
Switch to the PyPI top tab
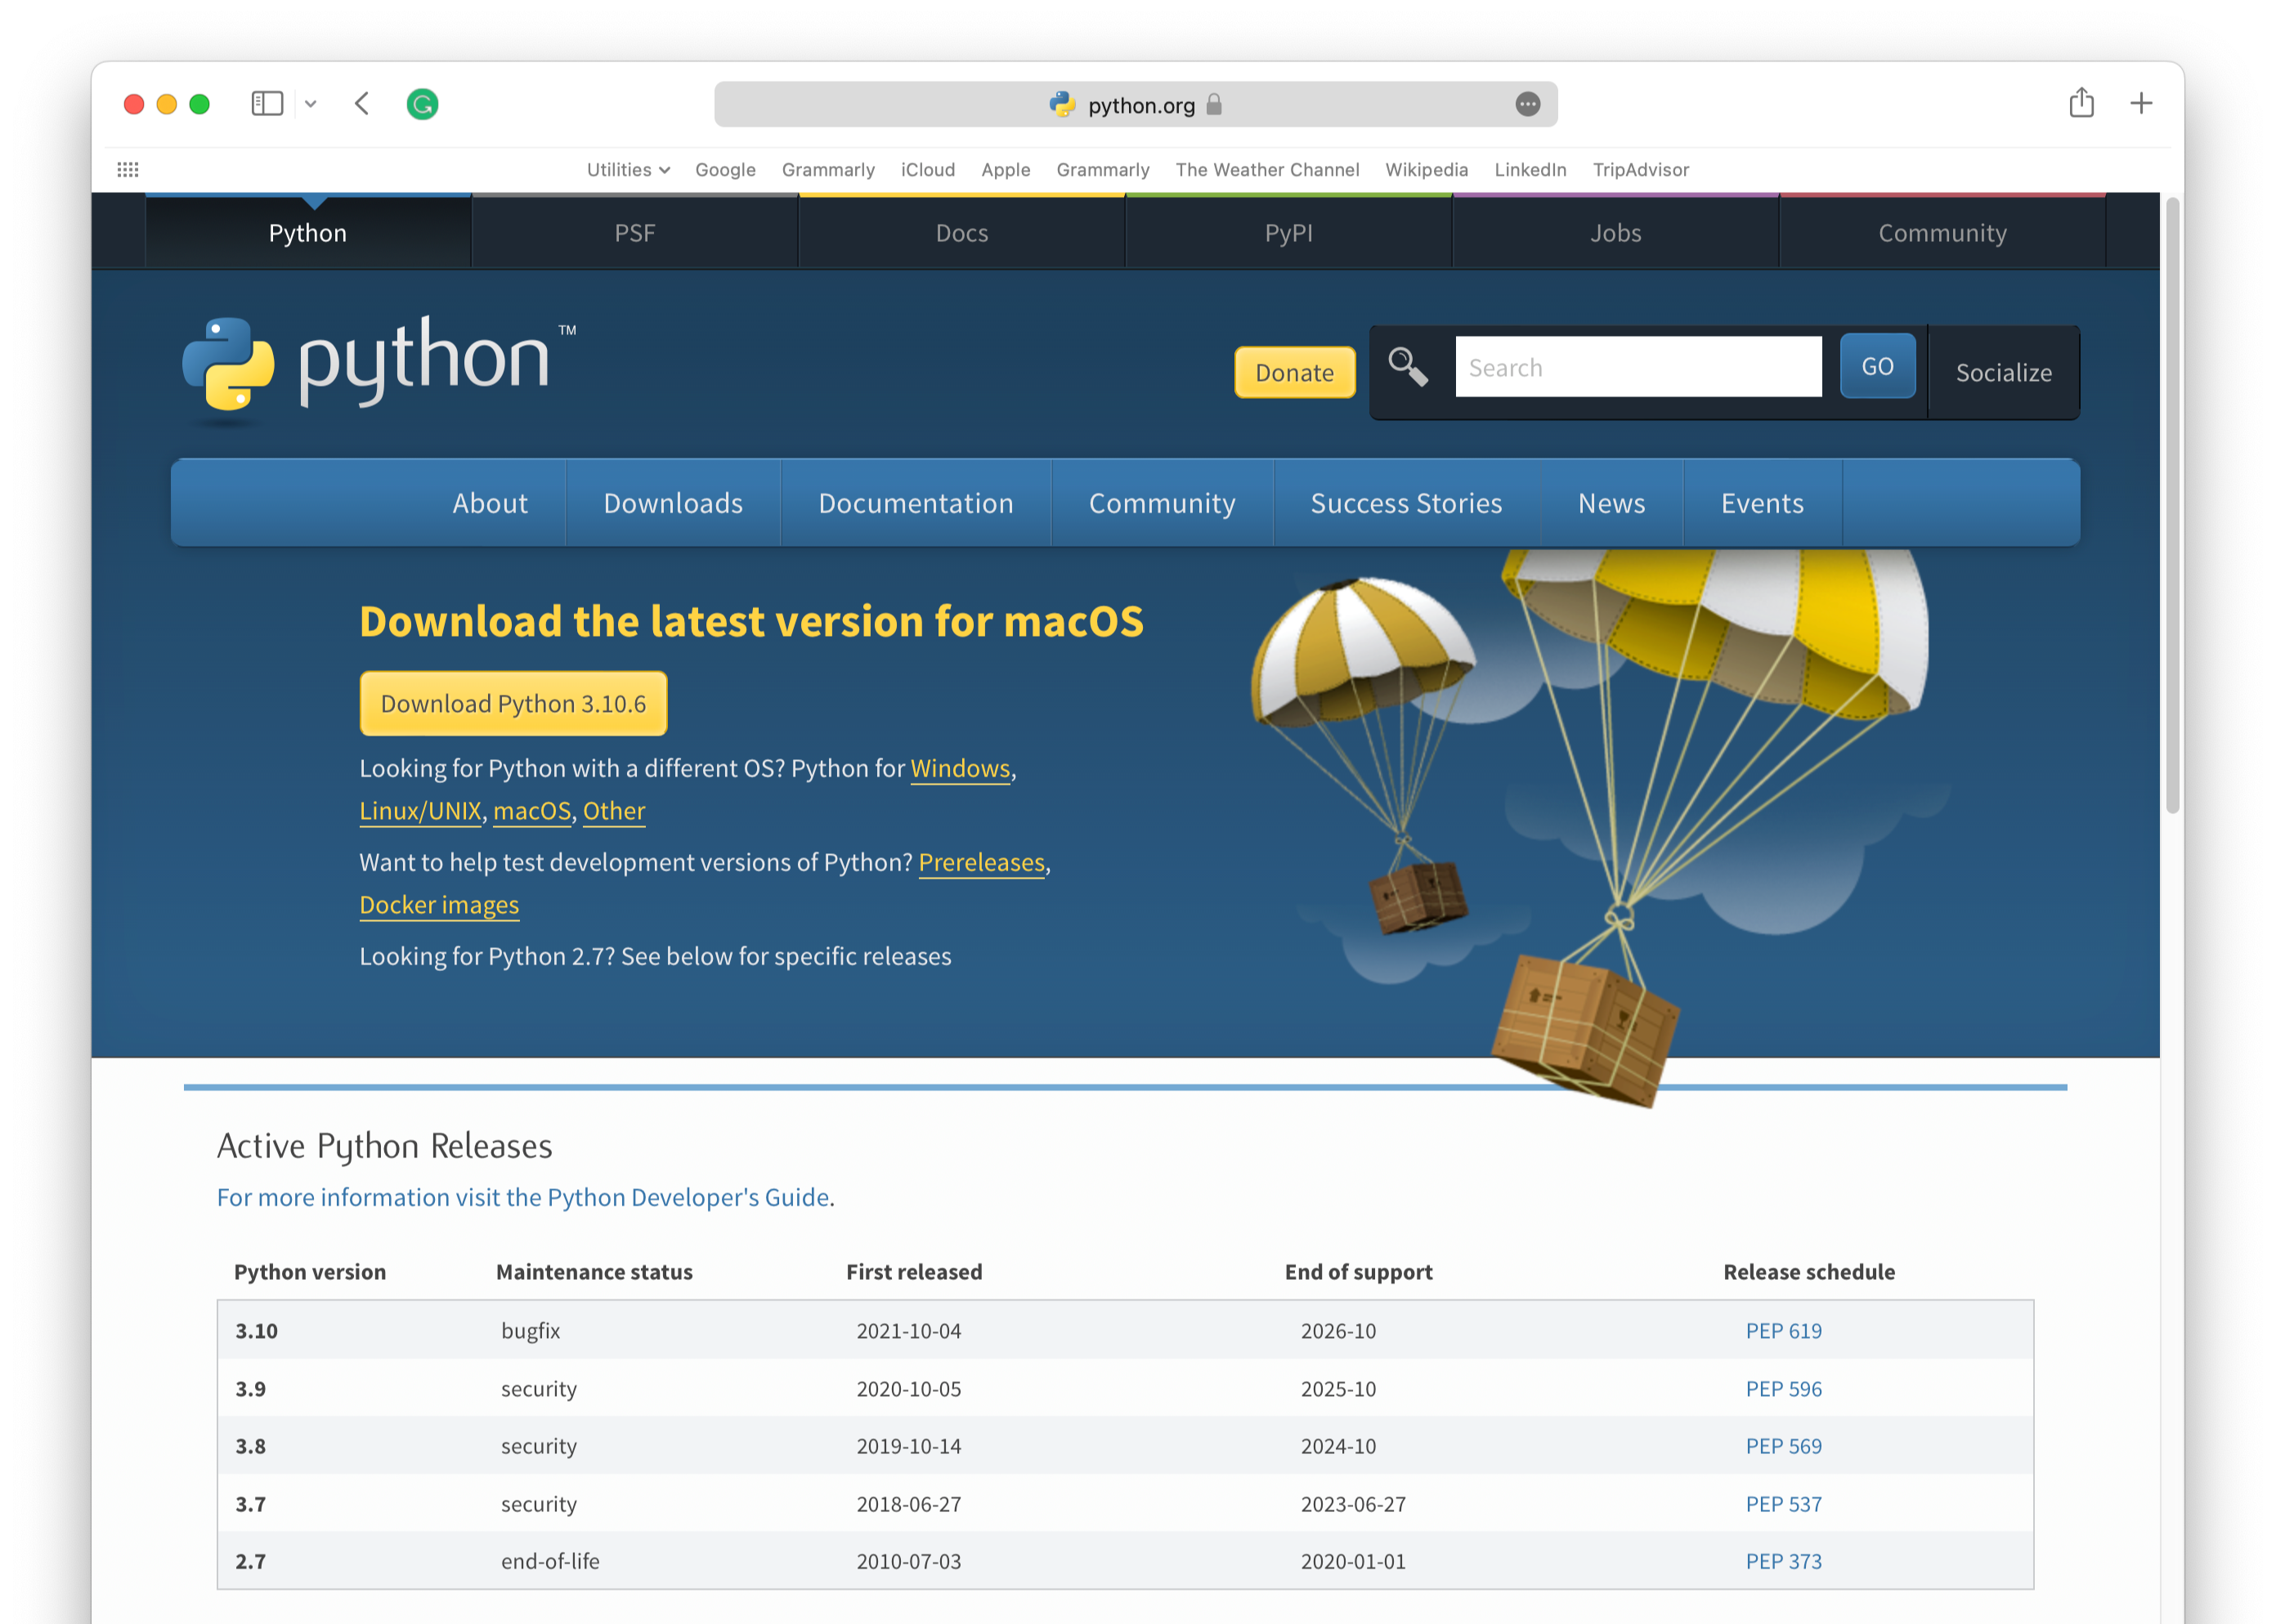1288,233
